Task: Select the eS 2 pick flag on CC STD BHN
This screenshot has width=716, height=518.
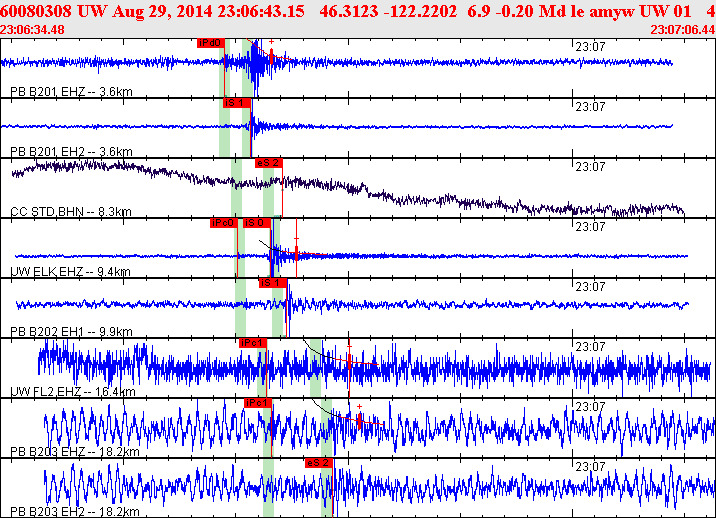Action: coord(268,163)
